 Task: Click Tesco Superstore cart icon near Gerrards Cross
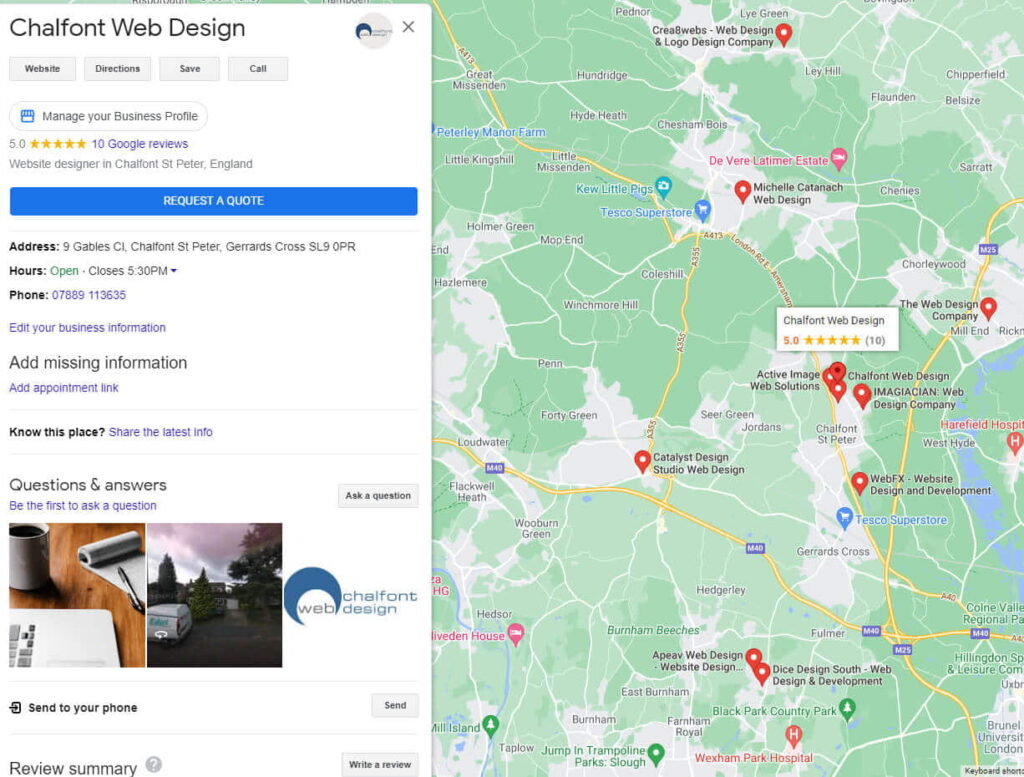coord(844,518)
